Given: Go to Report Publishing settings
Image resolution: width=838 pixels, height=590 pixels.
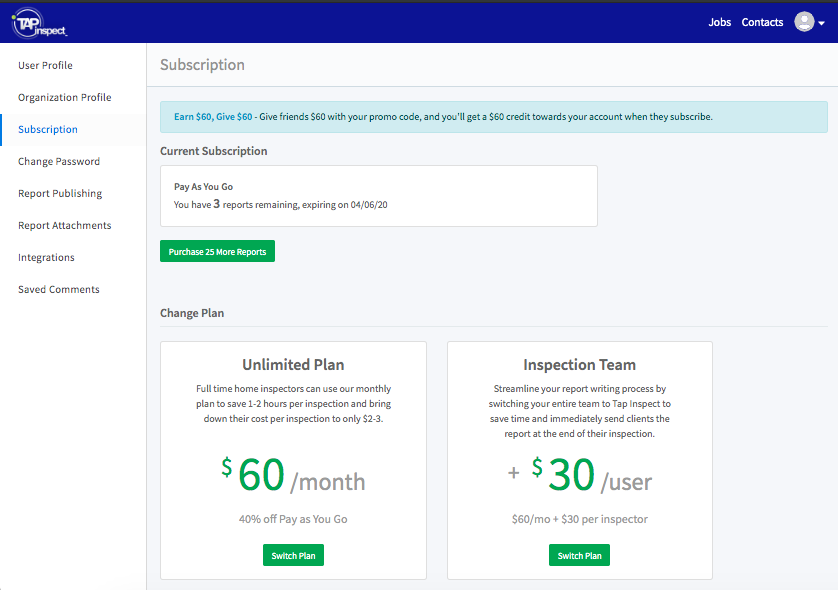Looking at the screenshot, I should (x=60, y=193).
